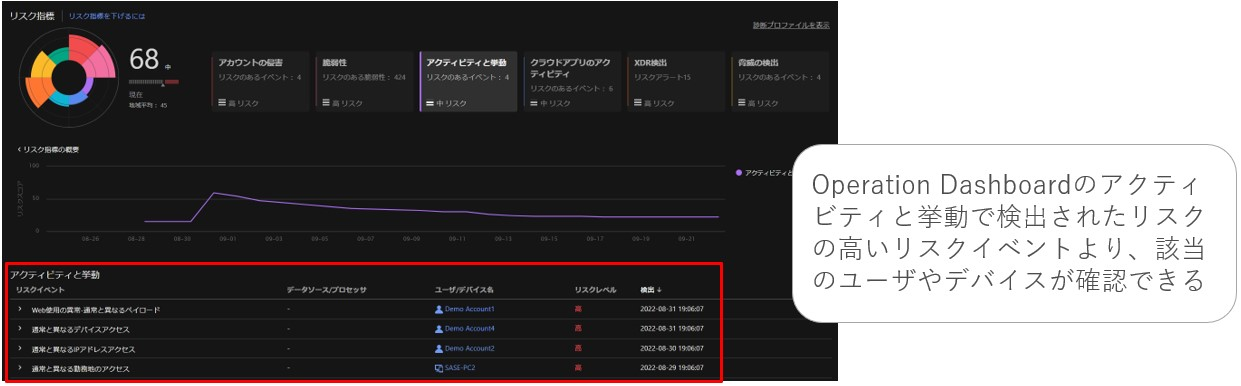Click the risk level 高 for Demo Account1
This screenshot has width=1241, height=386.
click(578, 309)
